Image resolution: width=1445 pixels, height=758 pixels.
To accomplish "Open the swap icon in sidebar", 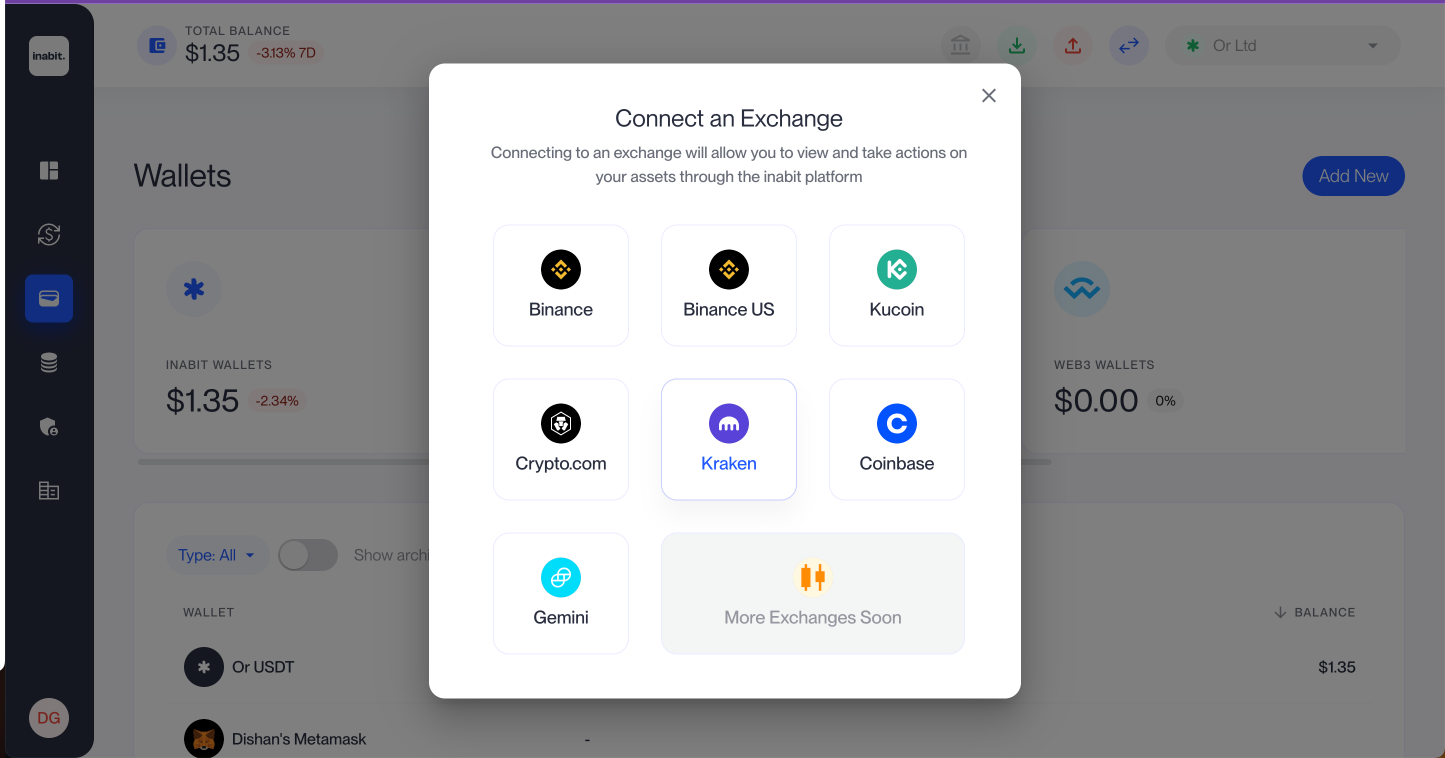I will [49, 234].
